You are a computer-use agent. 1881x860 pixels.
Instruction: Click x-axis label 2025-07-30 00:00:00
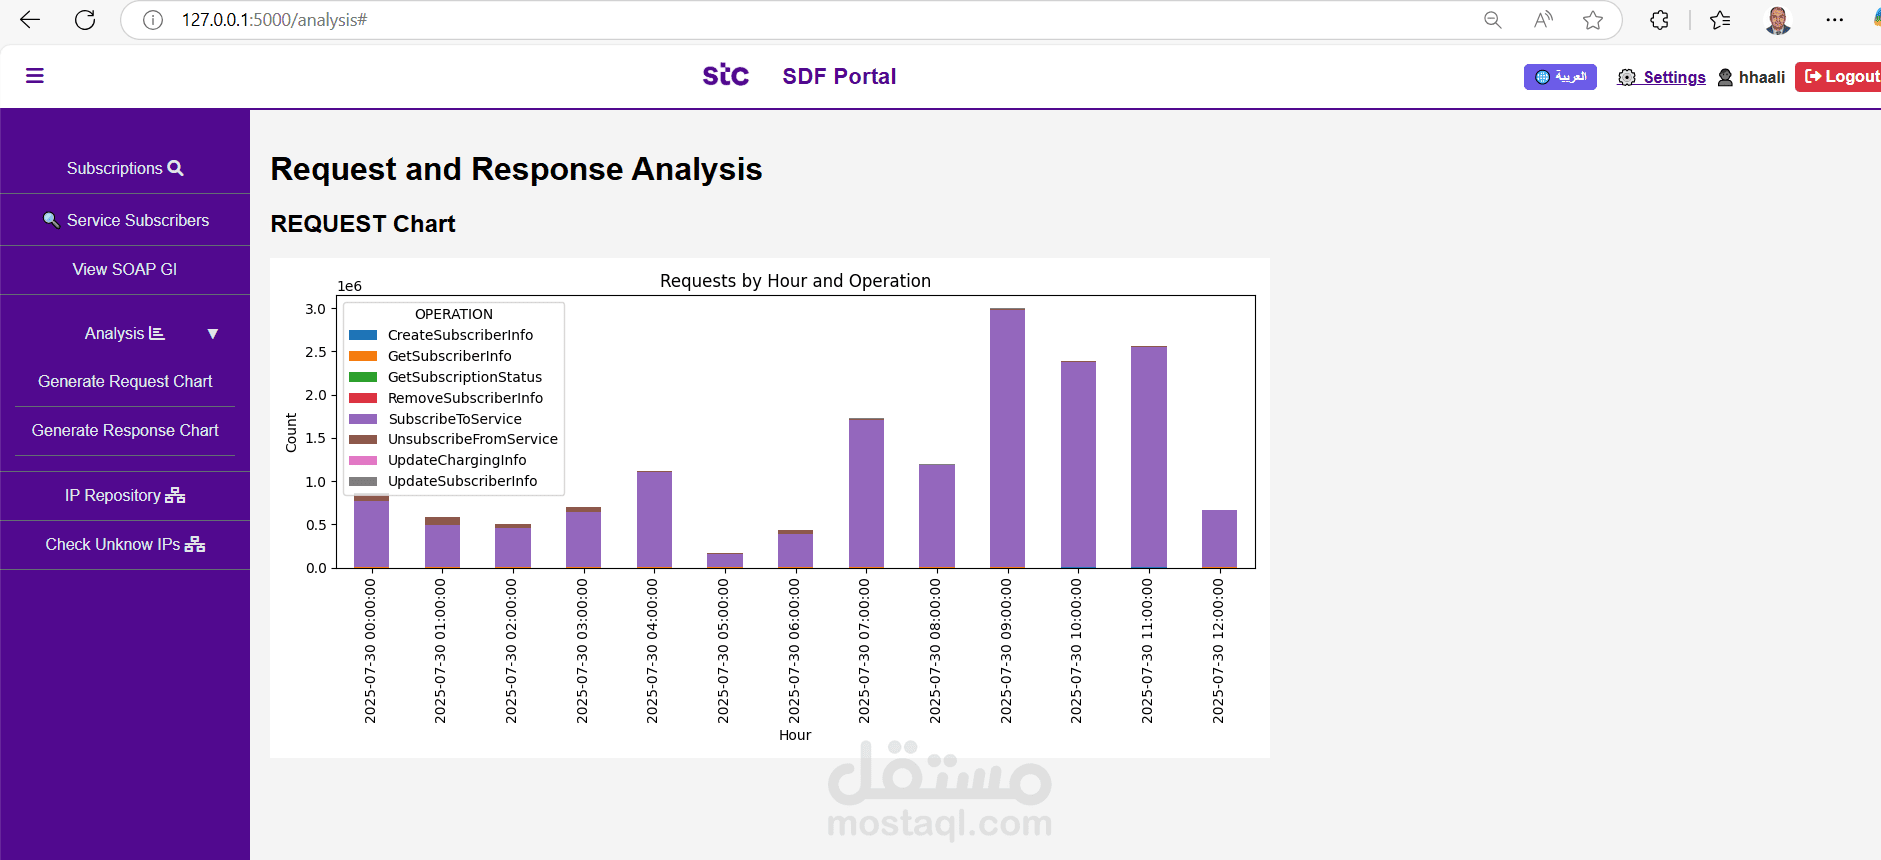click(x=370, y=651)
